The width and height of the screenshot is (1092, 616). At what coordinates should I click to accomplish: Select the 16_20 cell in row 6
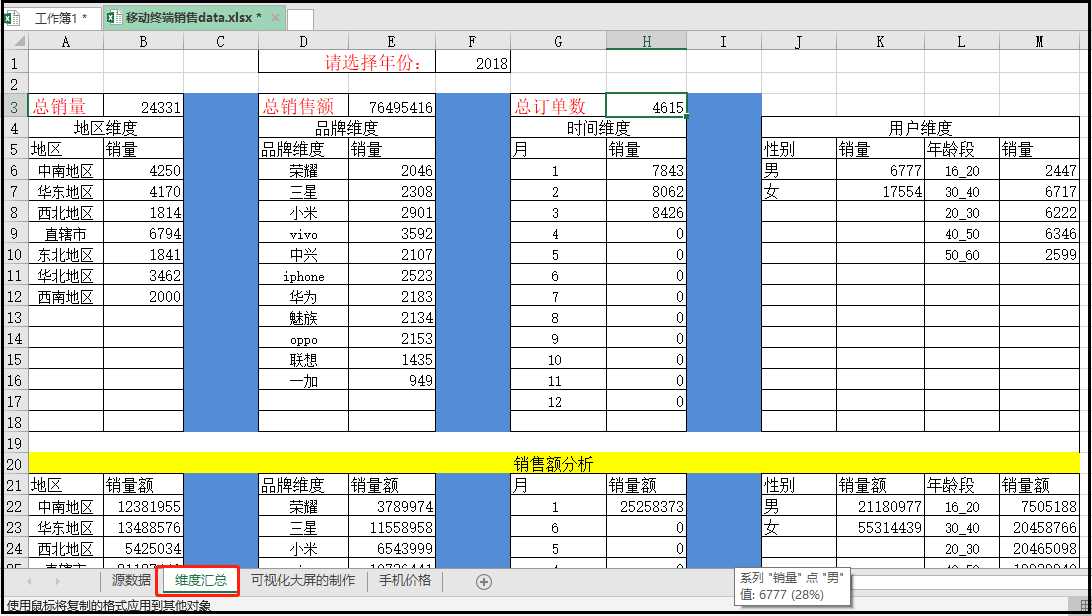[x=962, y=171]
